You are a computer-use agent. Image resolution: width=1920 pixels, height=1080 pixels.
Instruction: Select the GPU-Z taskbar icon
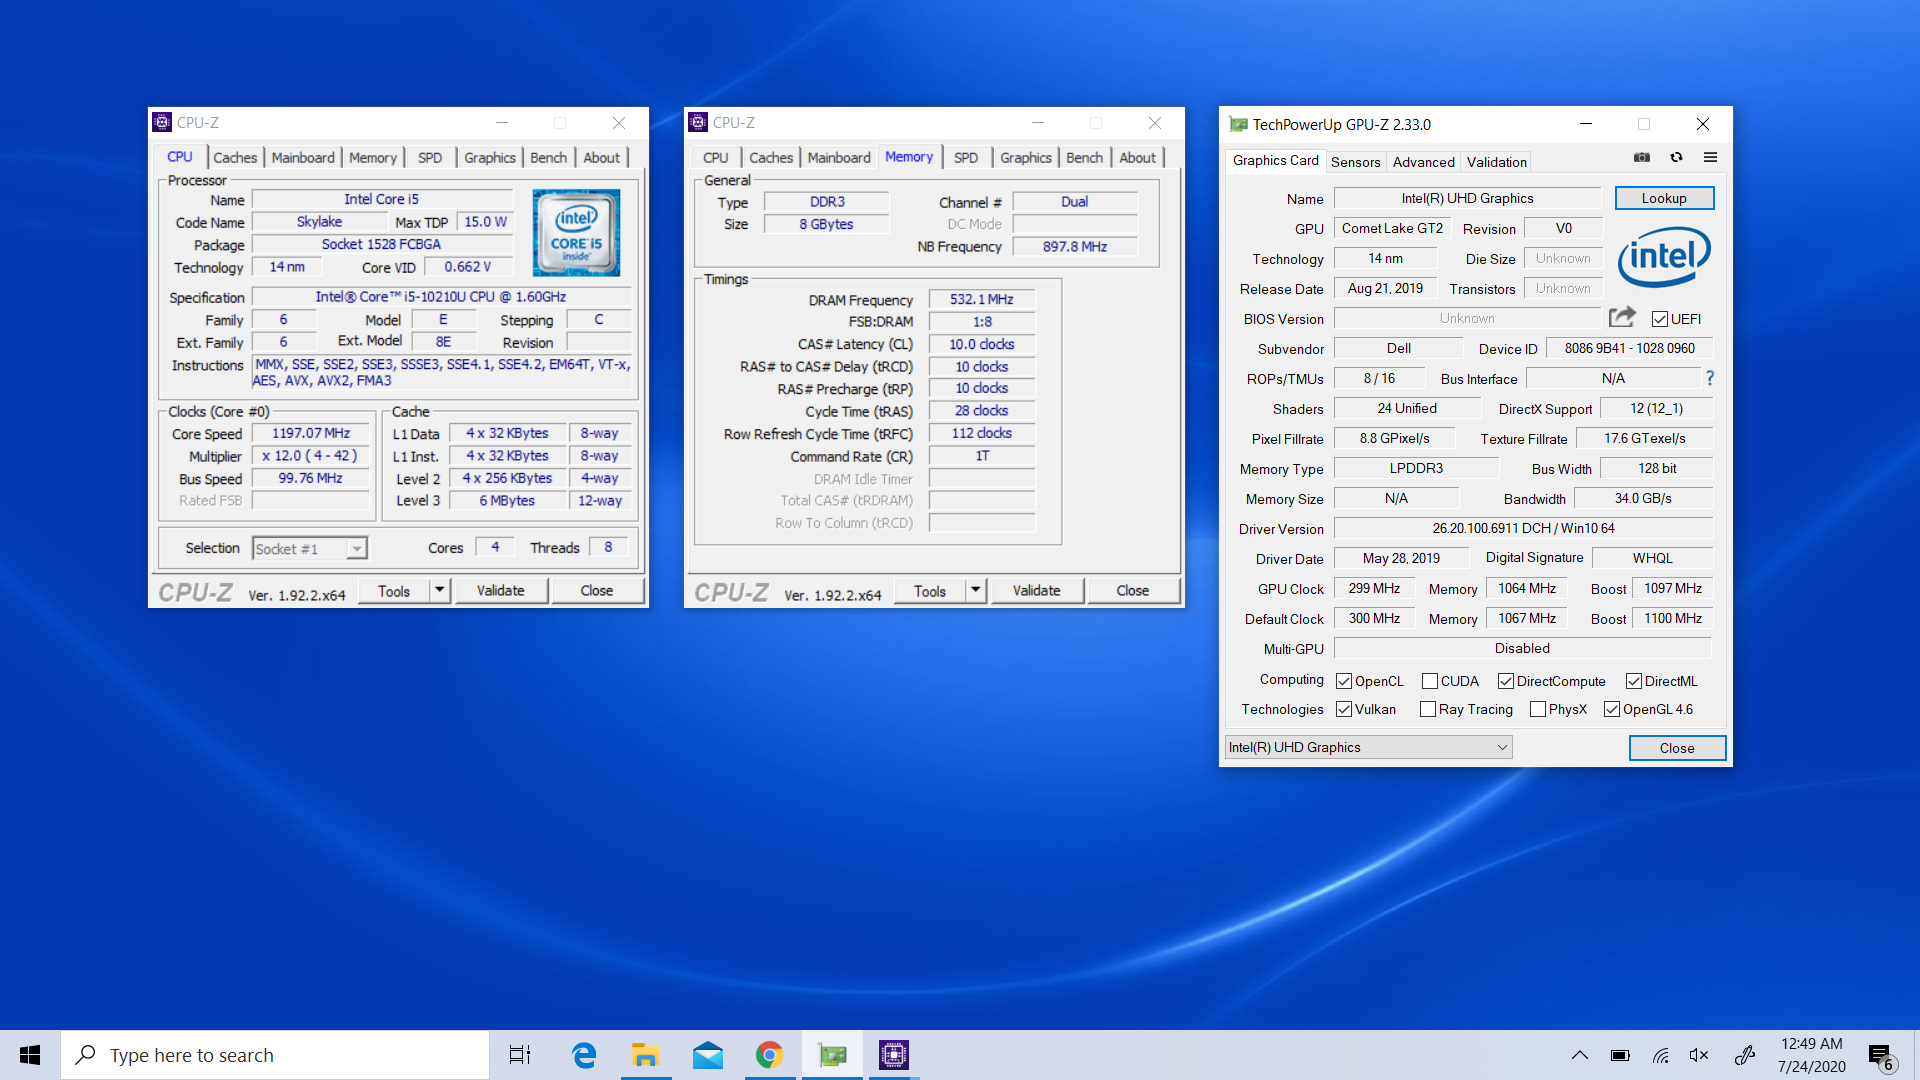832,1055
